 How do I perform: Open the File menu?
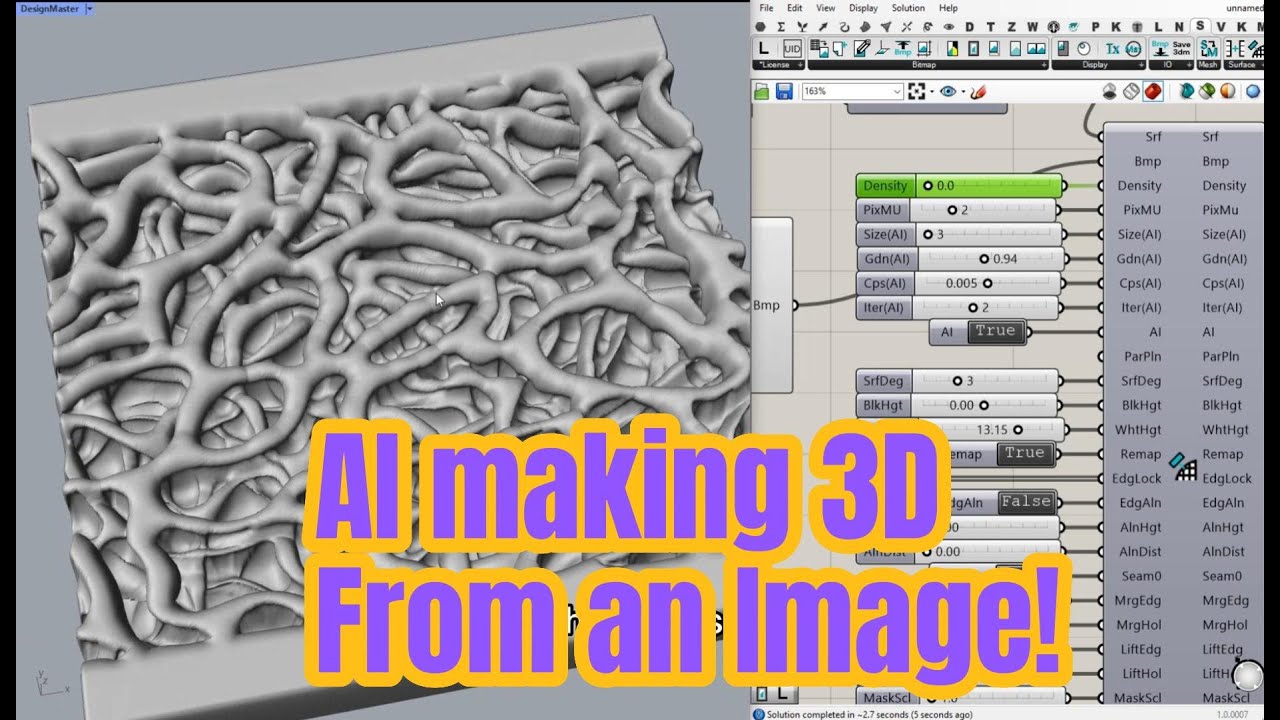pyautogui.click(x=766, y=8)
